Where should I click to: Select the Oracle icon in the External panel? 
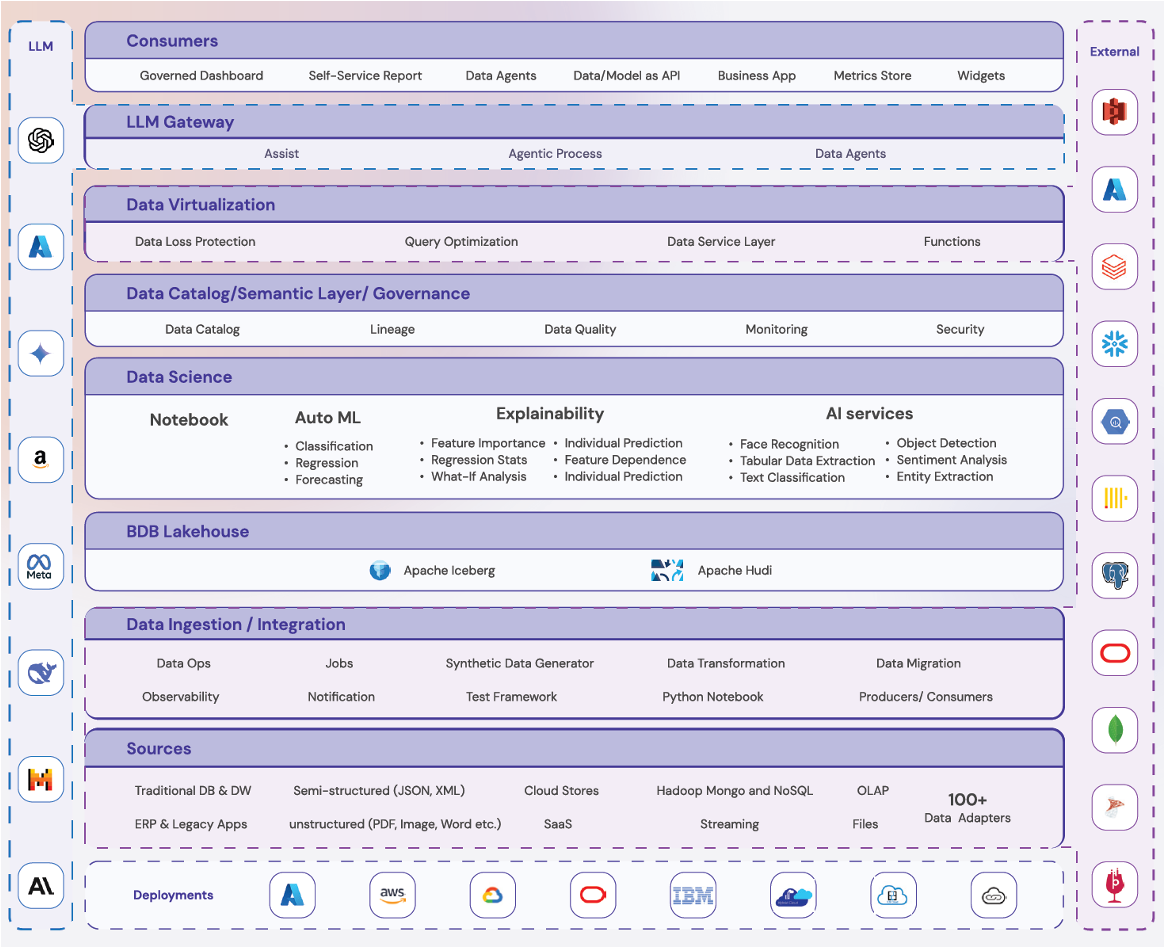click(1114, 653)
